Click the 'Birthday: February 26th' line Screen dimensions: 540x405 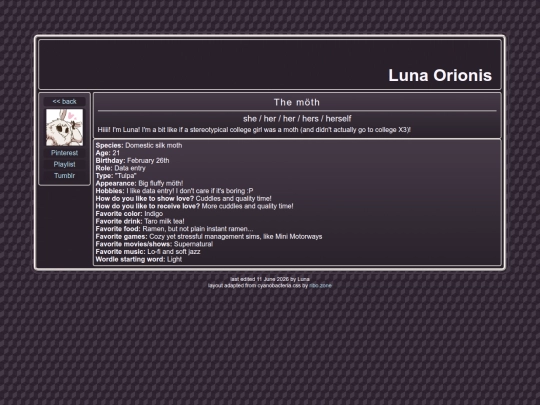pos(132,160)
